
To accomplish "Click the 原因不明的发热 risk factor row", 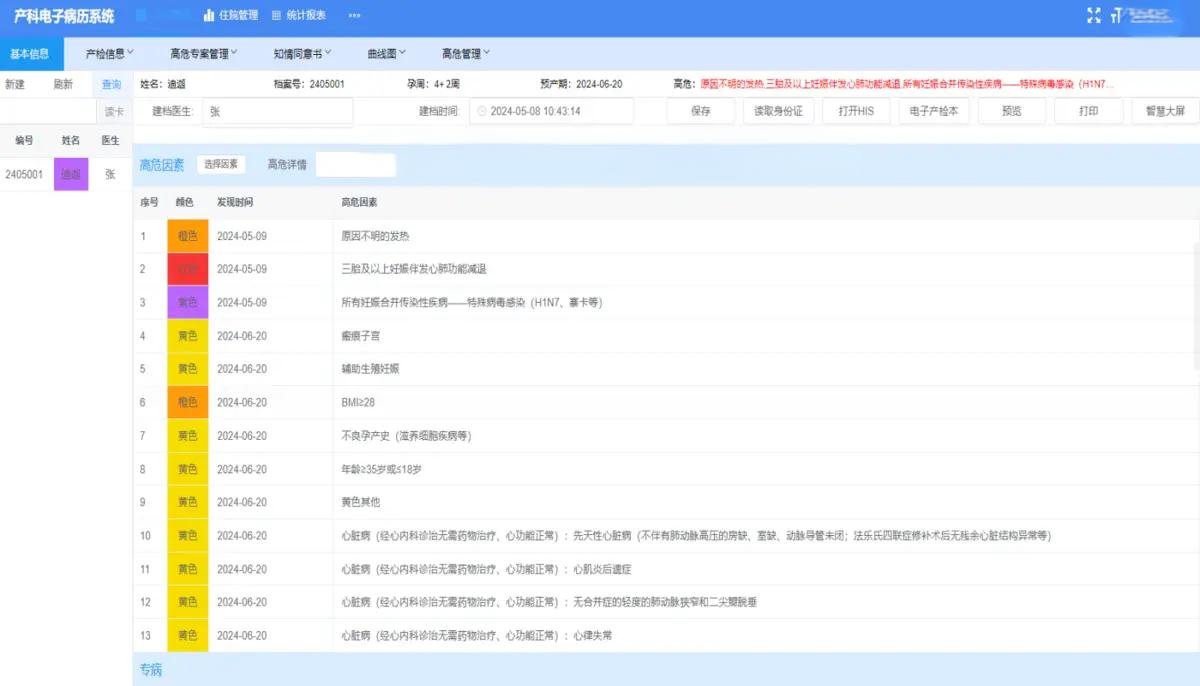I will 666,236.
